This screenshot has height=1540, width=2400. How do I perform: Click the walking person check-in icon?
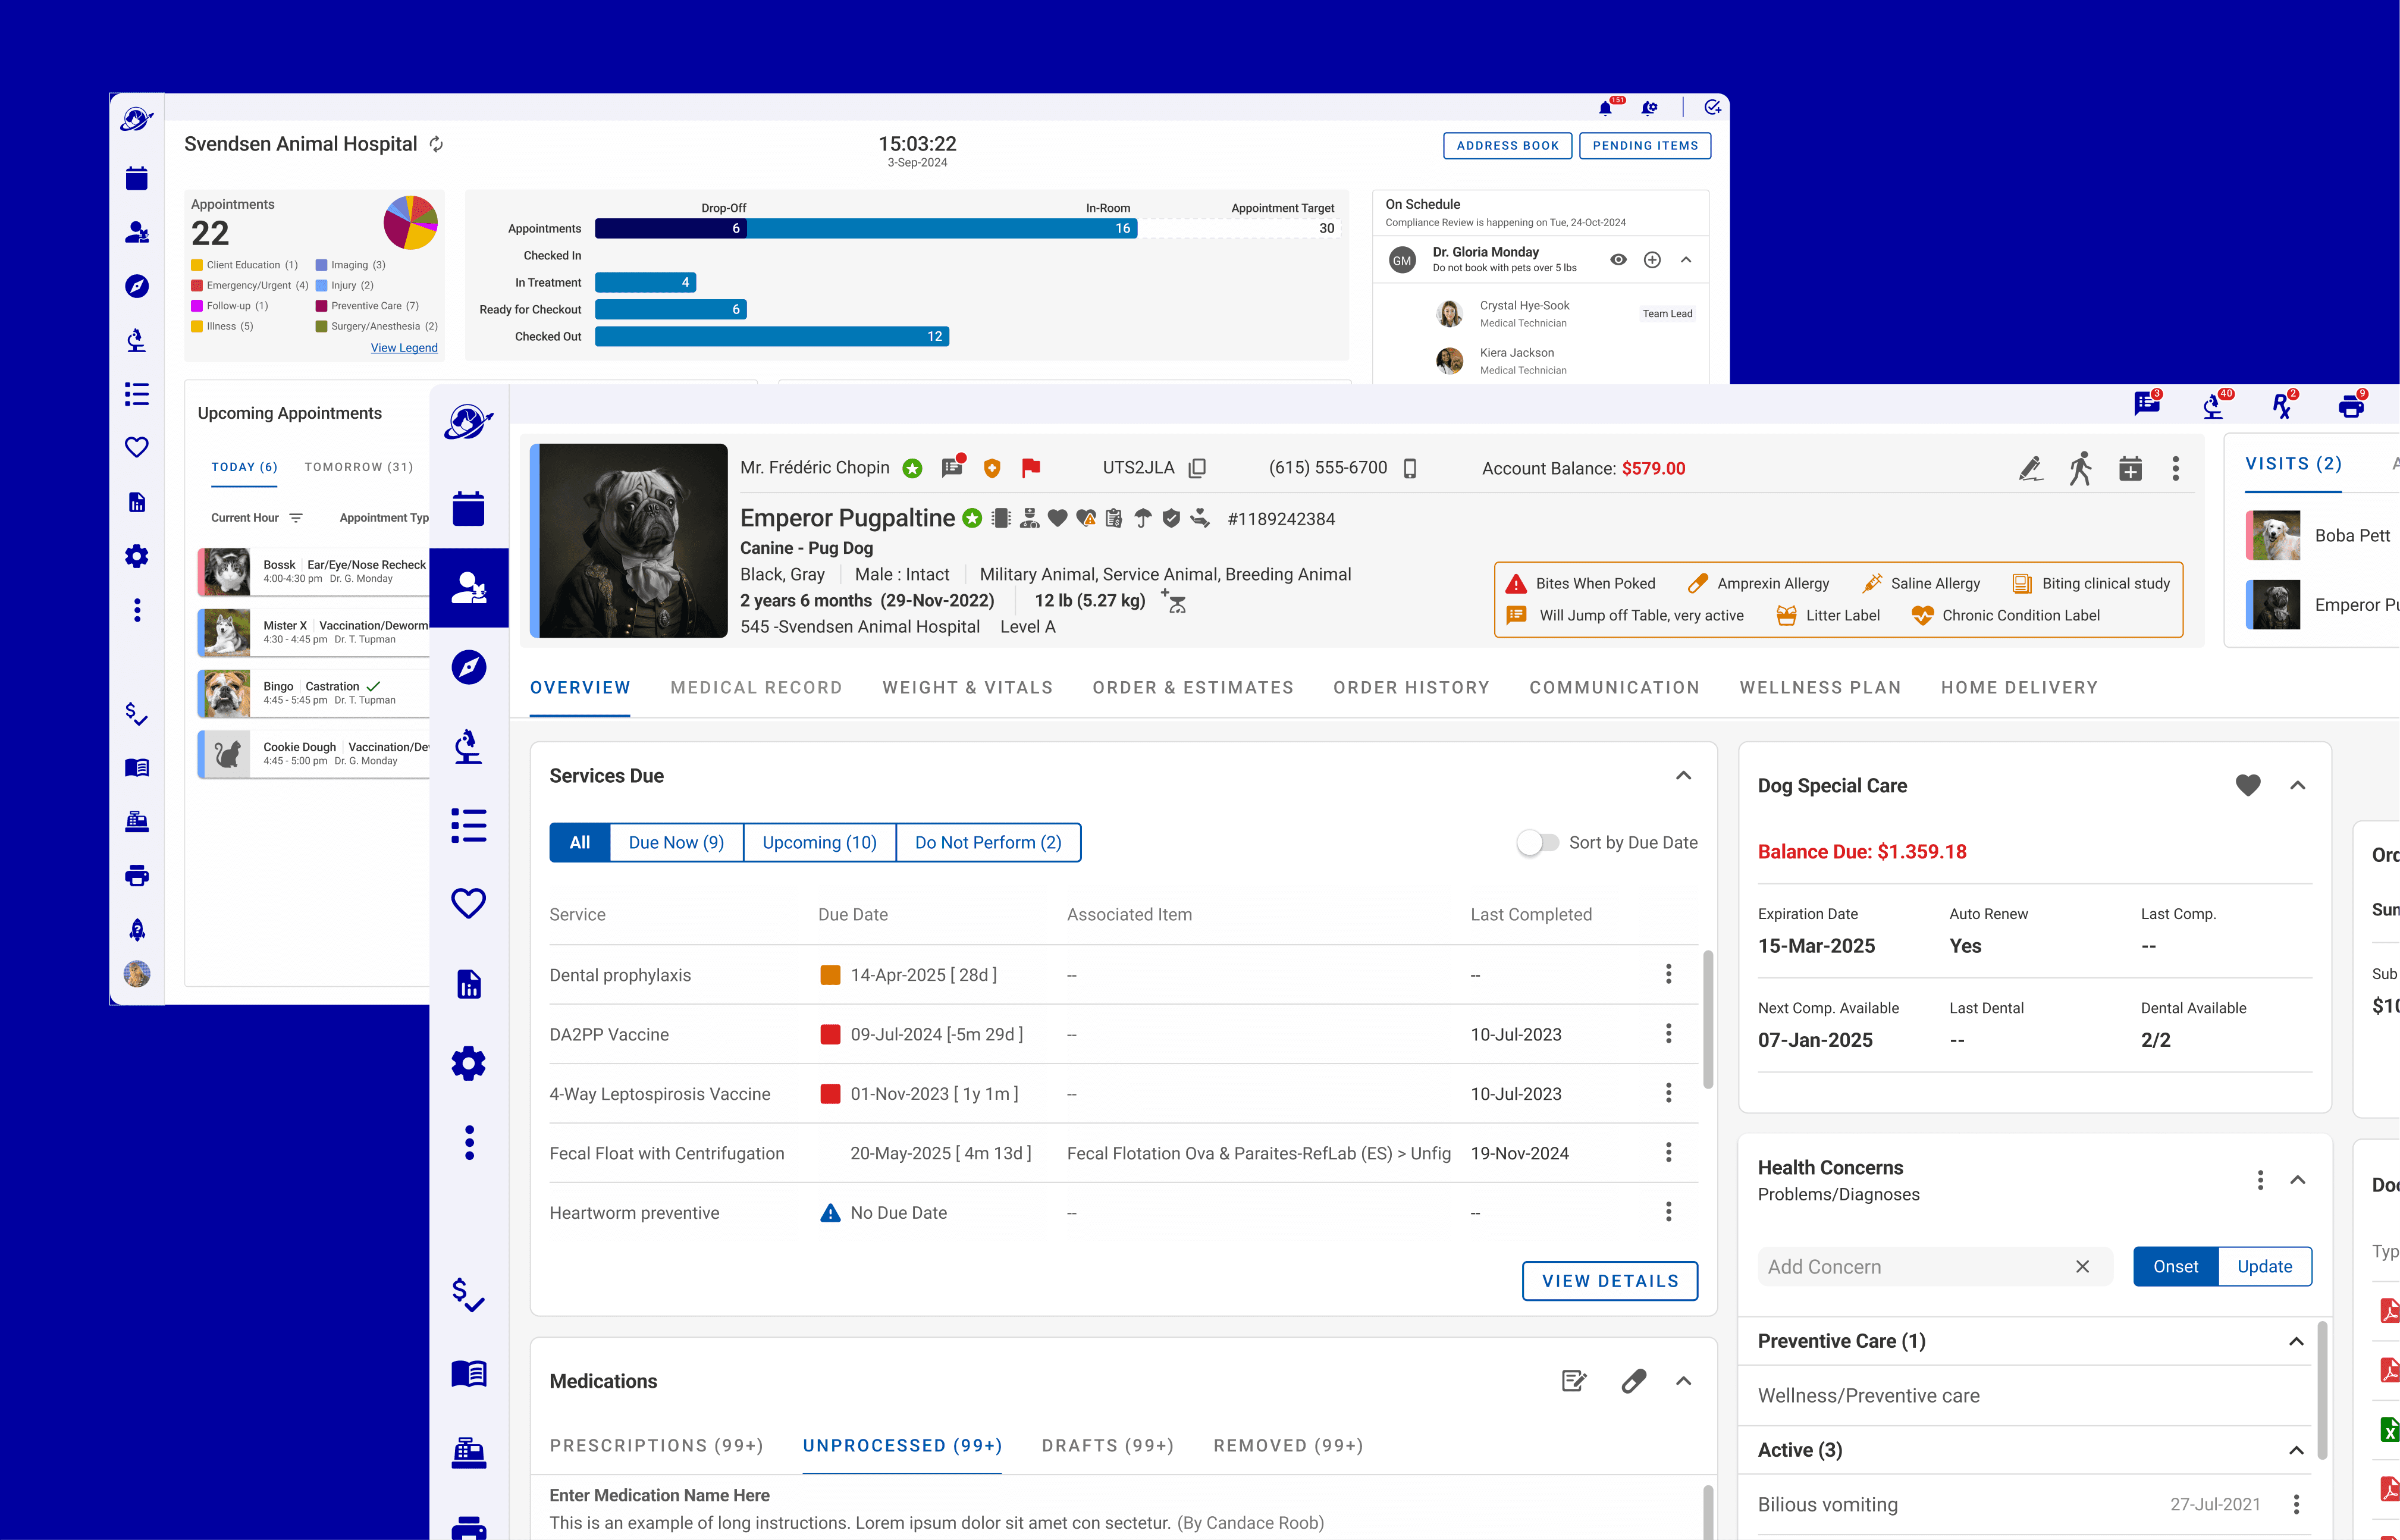2080,468
